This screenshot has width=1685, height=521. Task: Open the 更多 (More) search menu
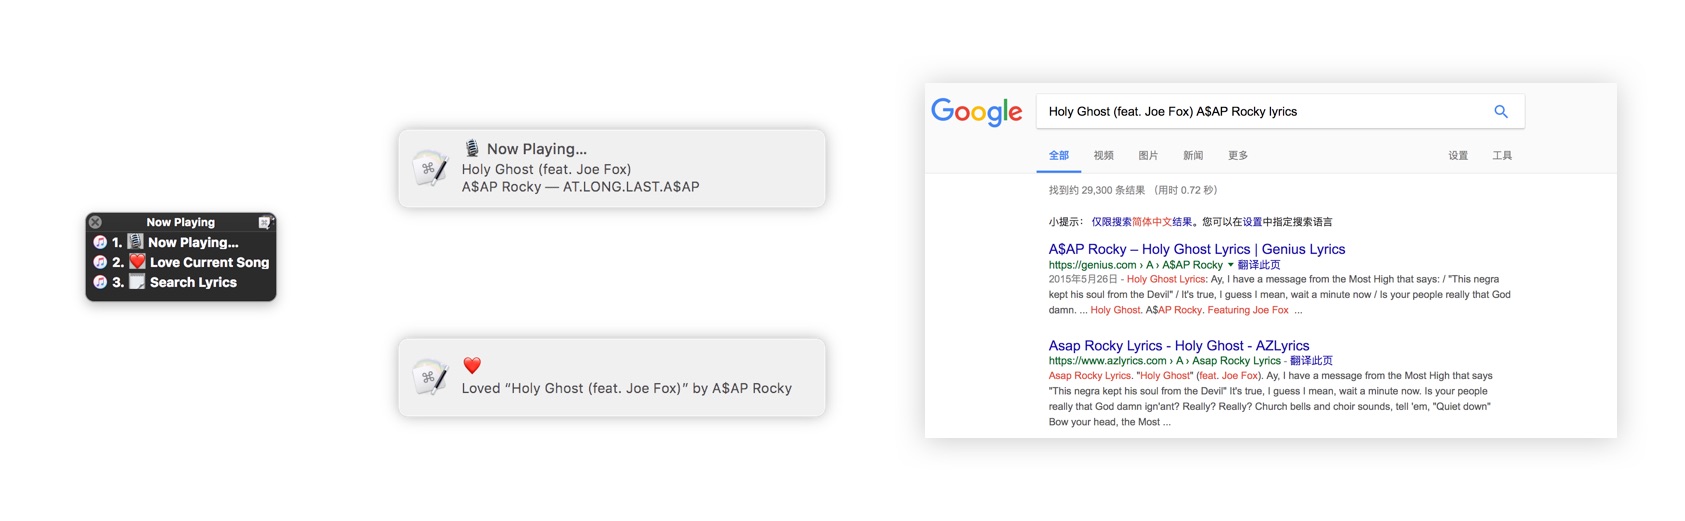click(1237, 156)
